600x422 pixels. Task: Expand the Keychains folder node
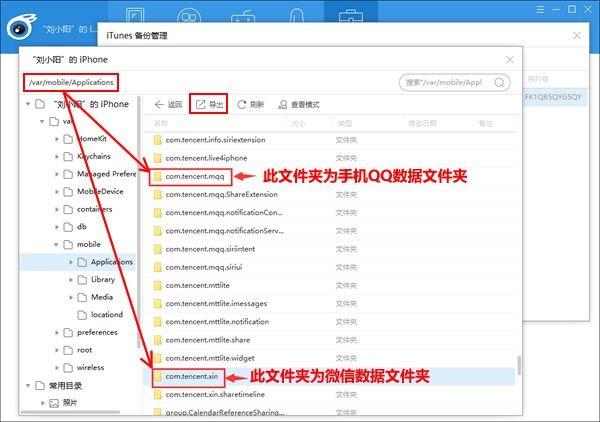click(x=57, y=156)
